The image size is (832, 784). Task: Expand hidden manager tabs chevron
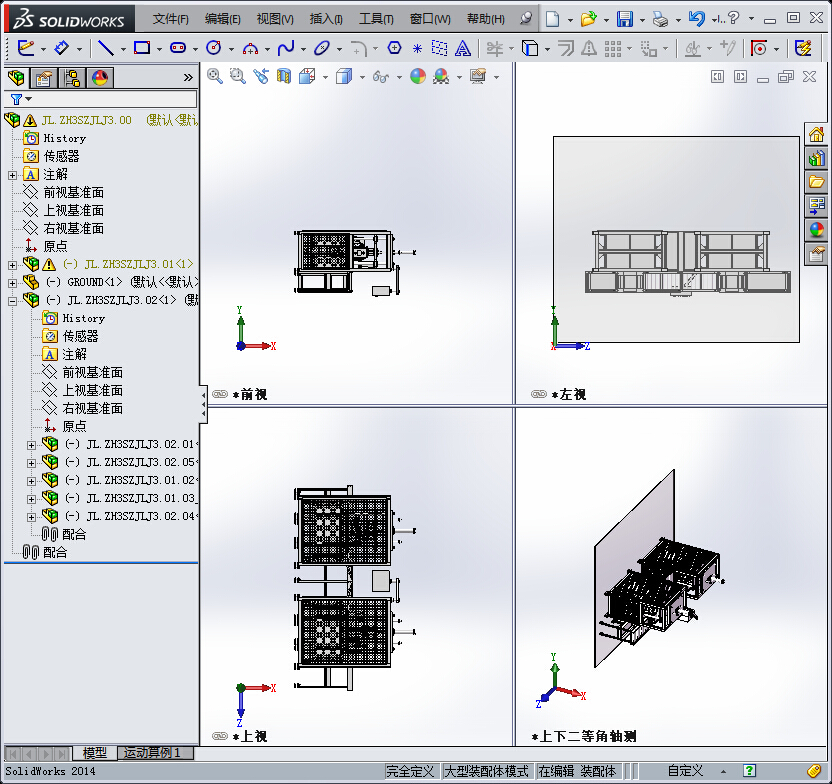pyautogui.click(x=188, y=77)
